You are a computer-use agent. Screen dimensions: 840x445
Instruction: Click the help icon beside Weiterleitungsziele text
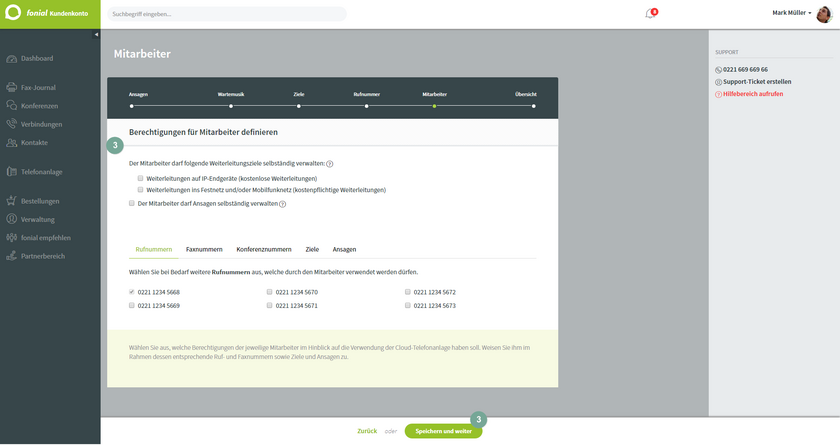pos(330,163)
